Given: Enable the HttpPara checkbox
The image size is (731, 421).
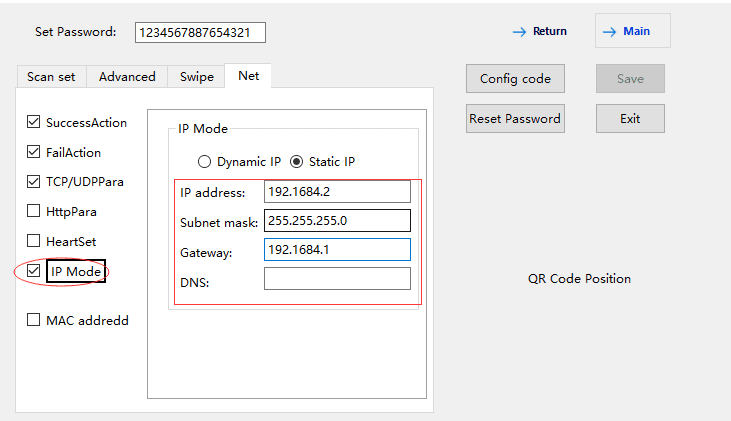Looking at the screenshot, I should click(x=34, y=212).
